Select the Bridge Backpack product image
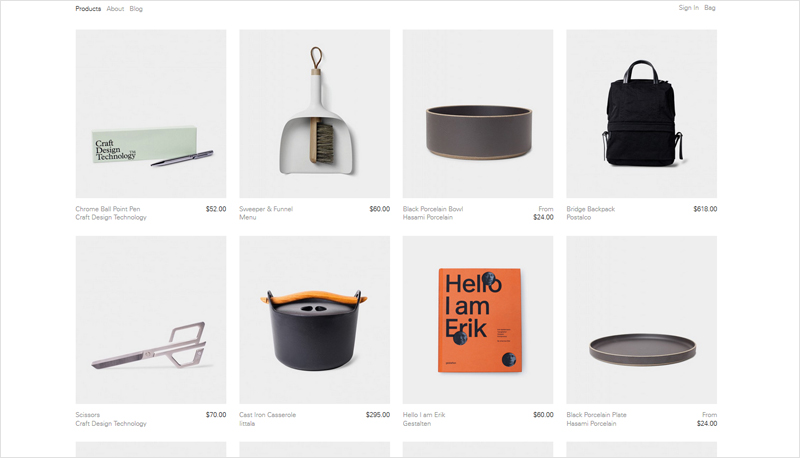The width and height of the screenshot is (800, 458). (642, 114)
